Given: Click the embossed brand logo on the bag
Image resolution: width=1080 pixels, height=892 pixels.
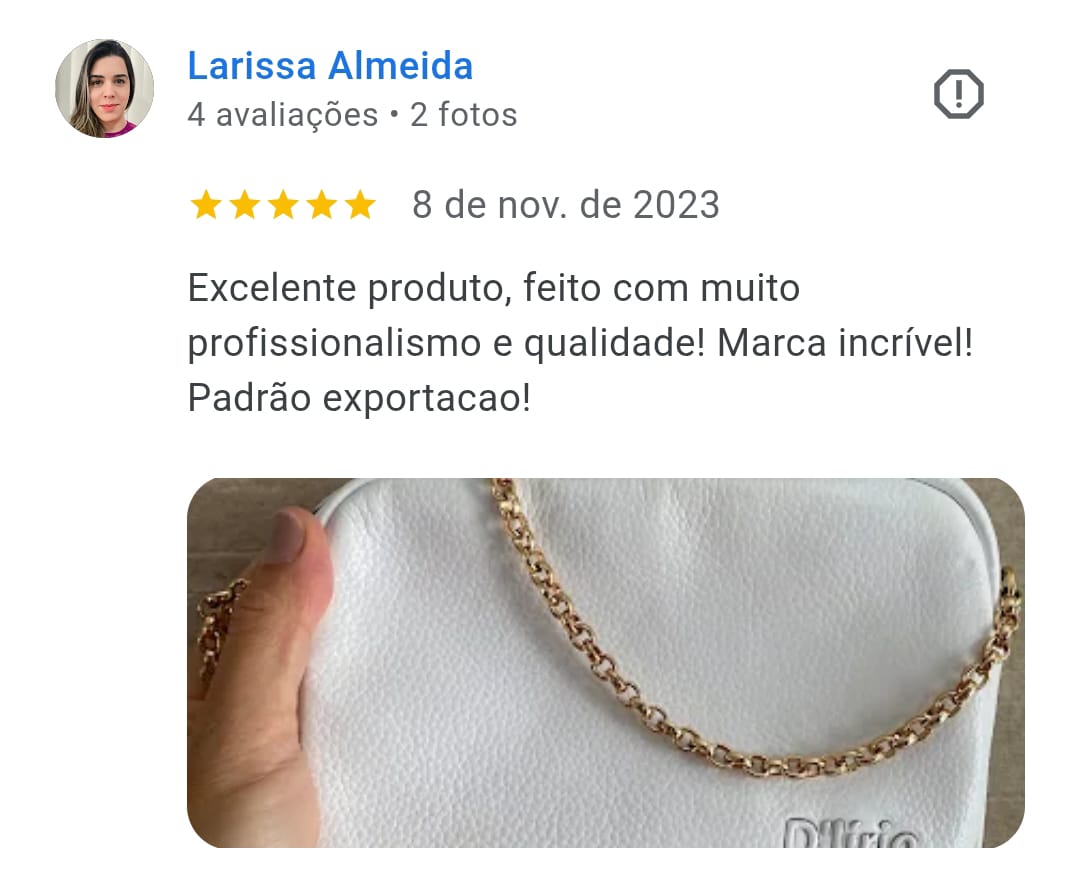Looking at the screenshot, I should click(851, 832).
